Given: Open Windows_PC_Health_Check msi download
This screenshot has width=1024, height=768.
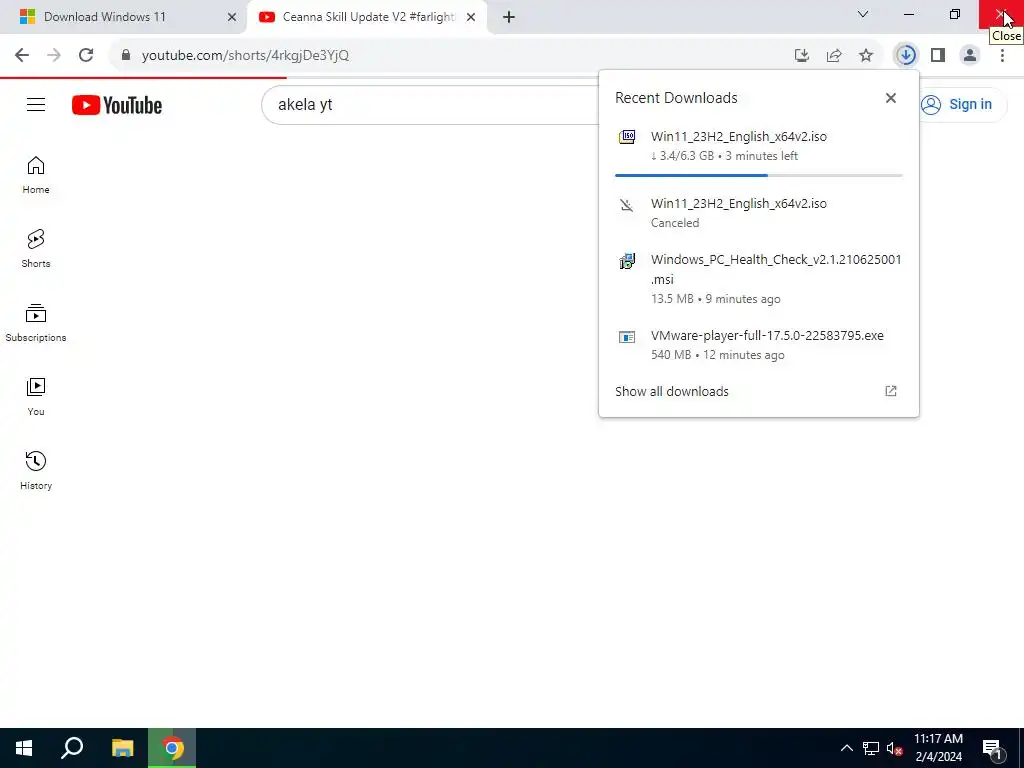Looking at the screenshot, I should [x=758, y=279].
